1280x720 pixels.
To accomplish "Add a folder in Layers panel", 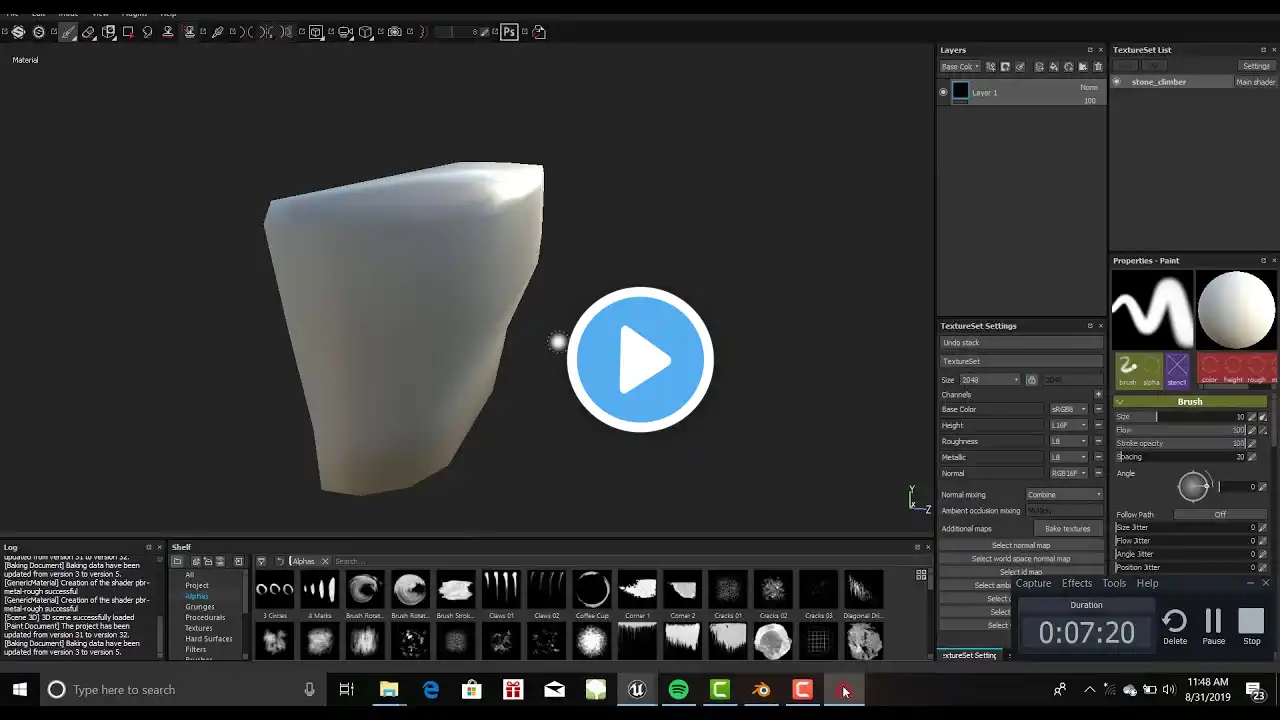I will click(1083, 67).
